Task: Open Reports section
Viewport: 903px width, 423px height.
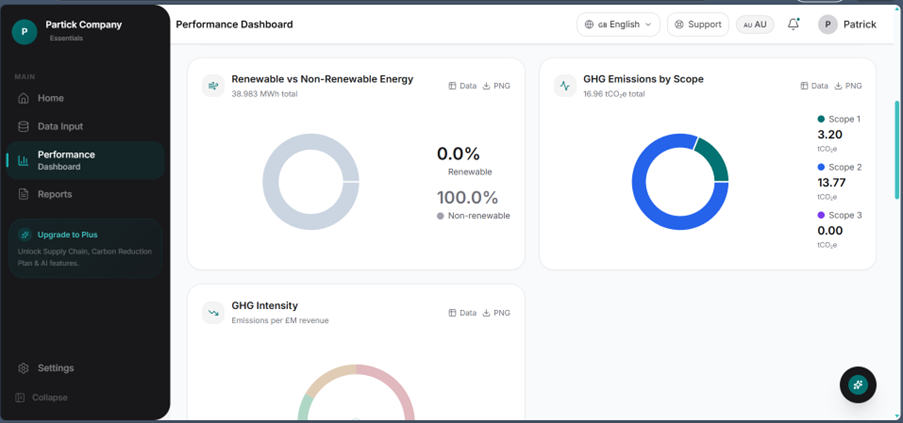Action: click(85, 195)
